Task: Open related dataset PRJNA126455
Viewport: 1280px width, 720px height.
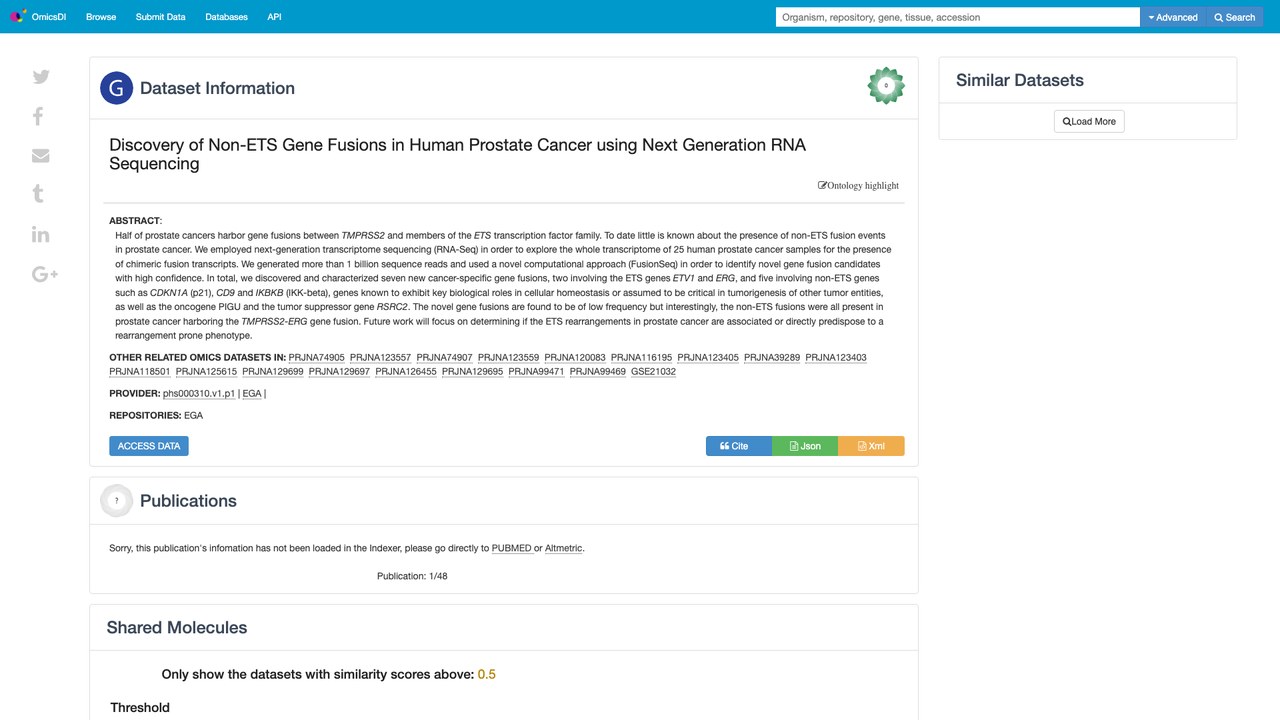Action: [406, 372]
